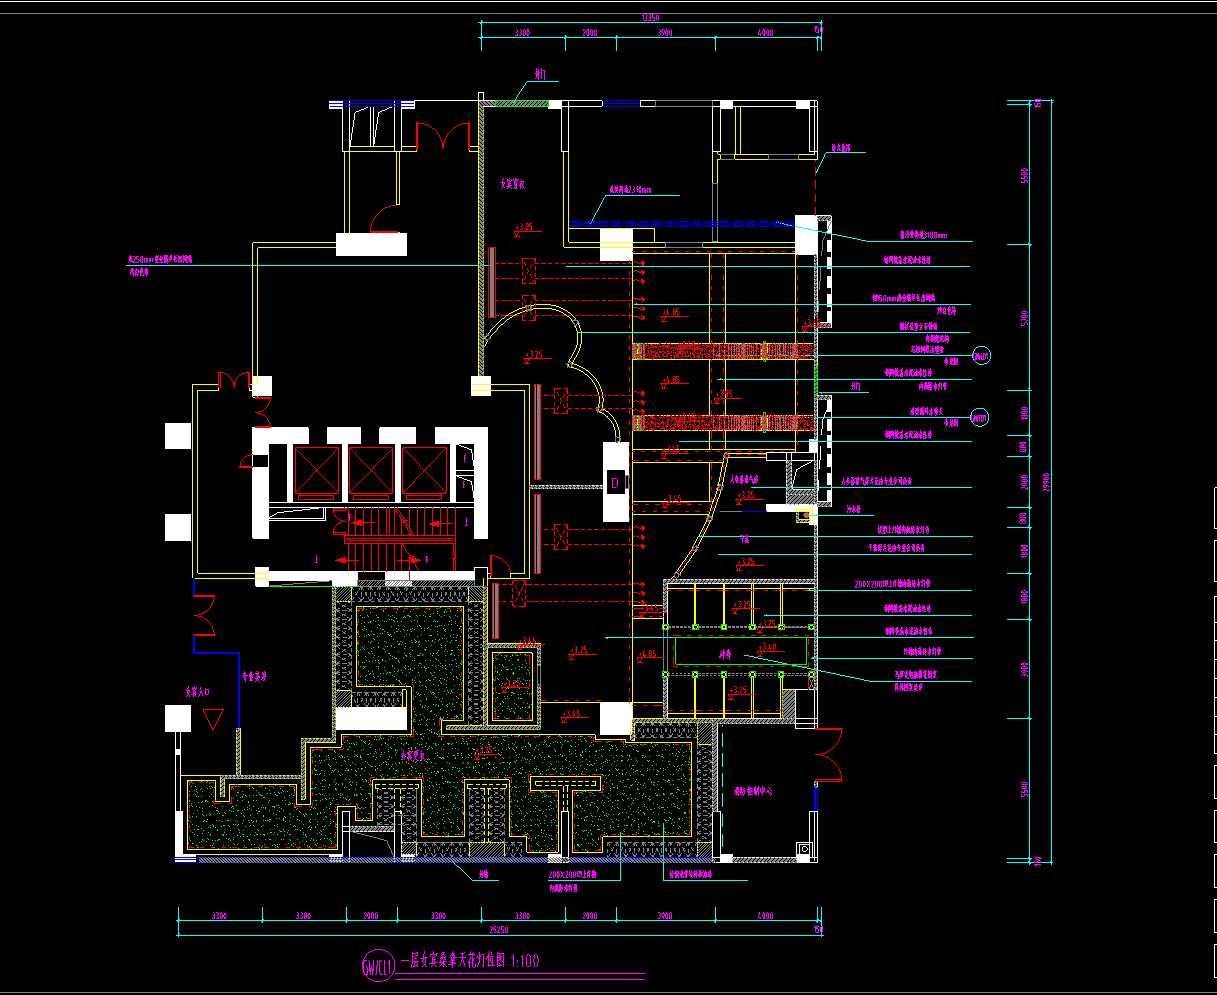Image resolution: width=1217 pixels, height=995 pixels.
Task: Click the 200x200 annotation text at right
Action: (893, 583)
